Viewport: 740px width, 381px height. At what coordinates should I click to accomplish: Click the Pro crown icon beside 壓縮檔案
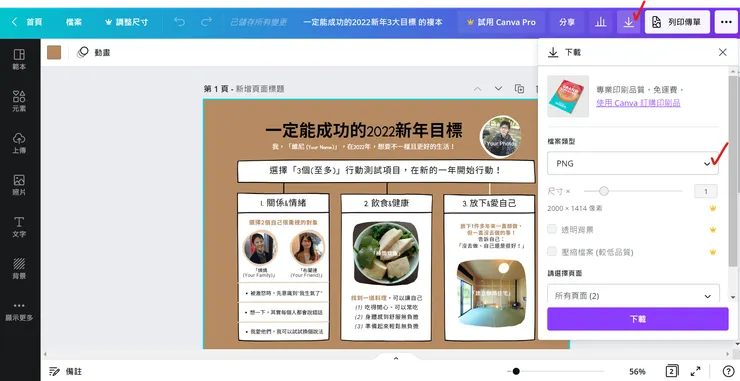pos(713,252)
